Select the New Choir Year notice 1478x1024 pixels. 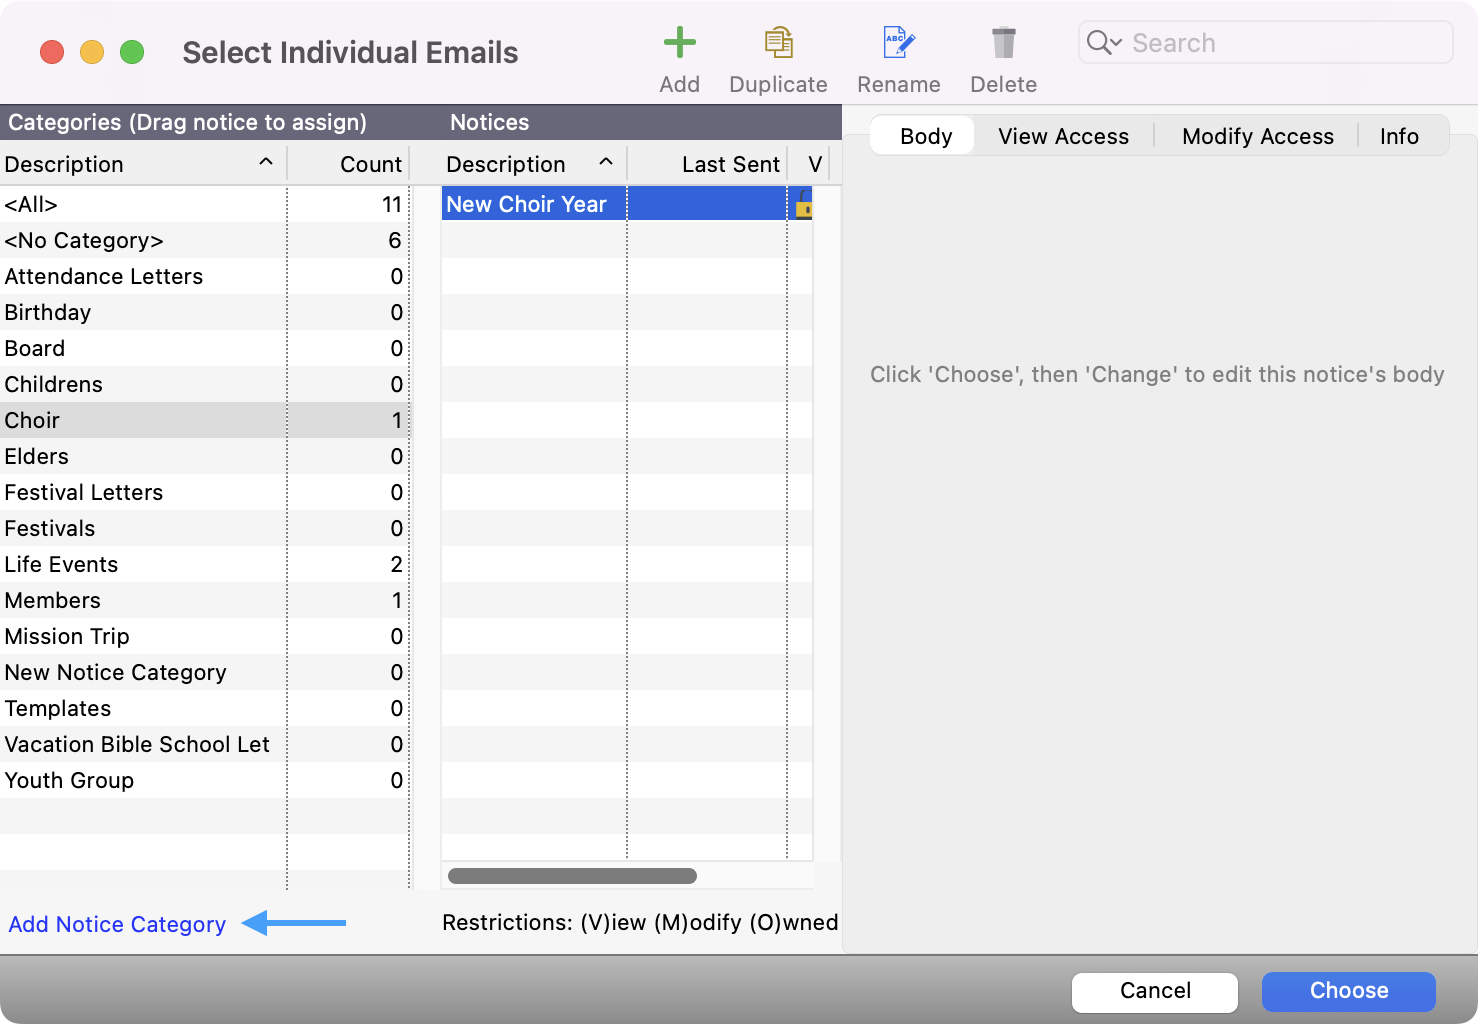click(528, 203)
